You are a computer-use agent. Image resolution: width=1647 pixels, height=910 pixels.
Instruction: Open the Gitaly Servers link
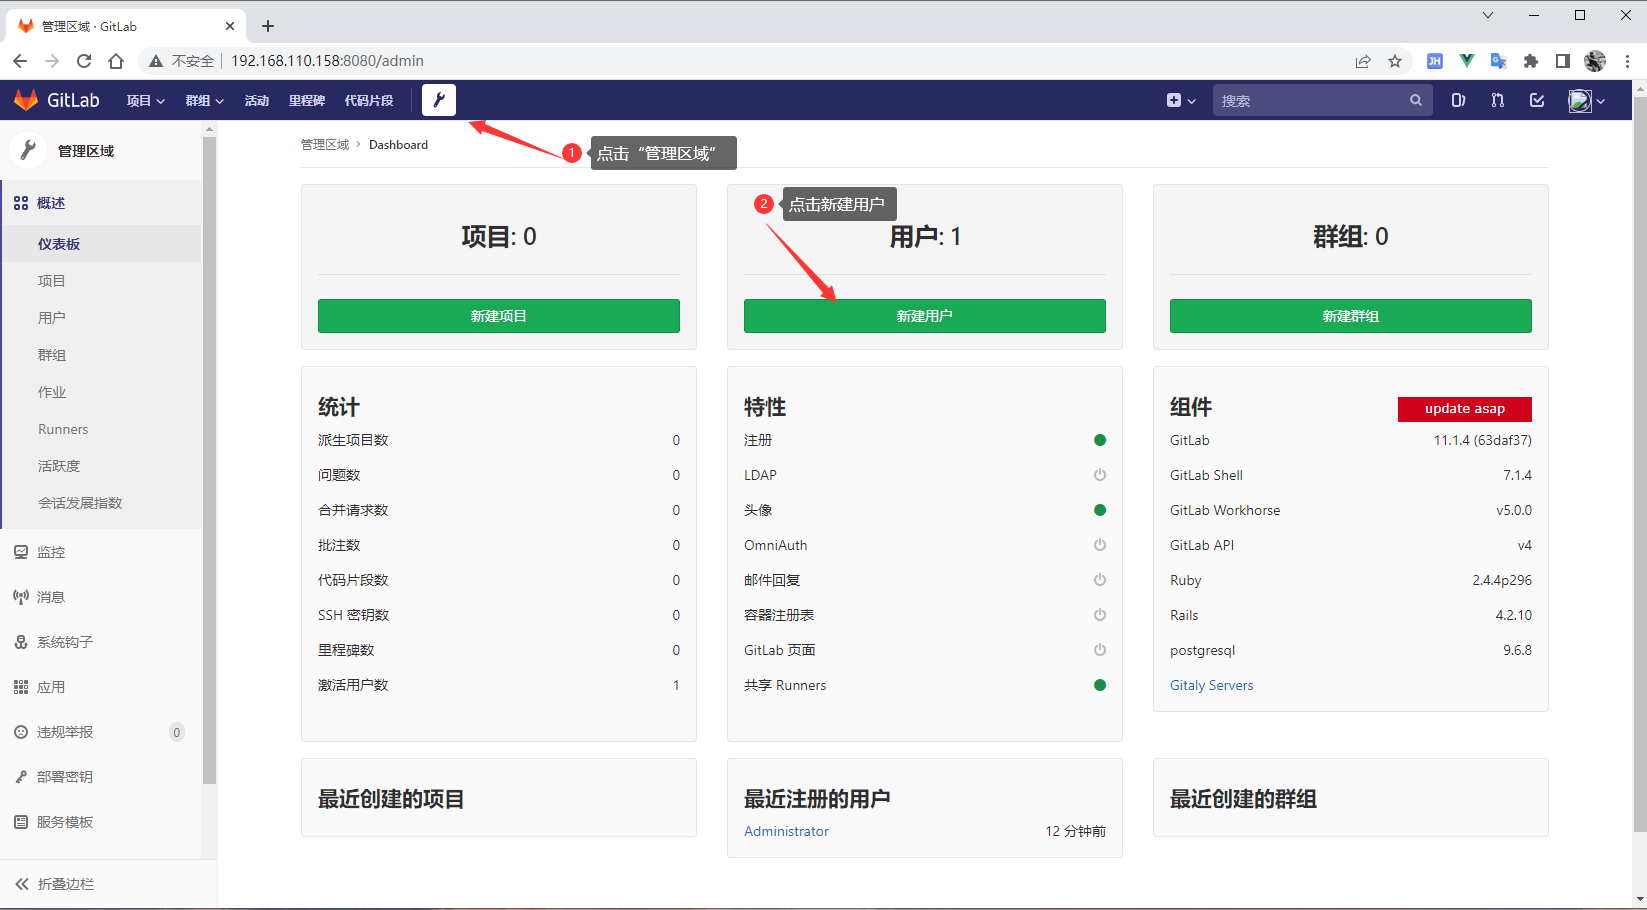[1211, 685]
